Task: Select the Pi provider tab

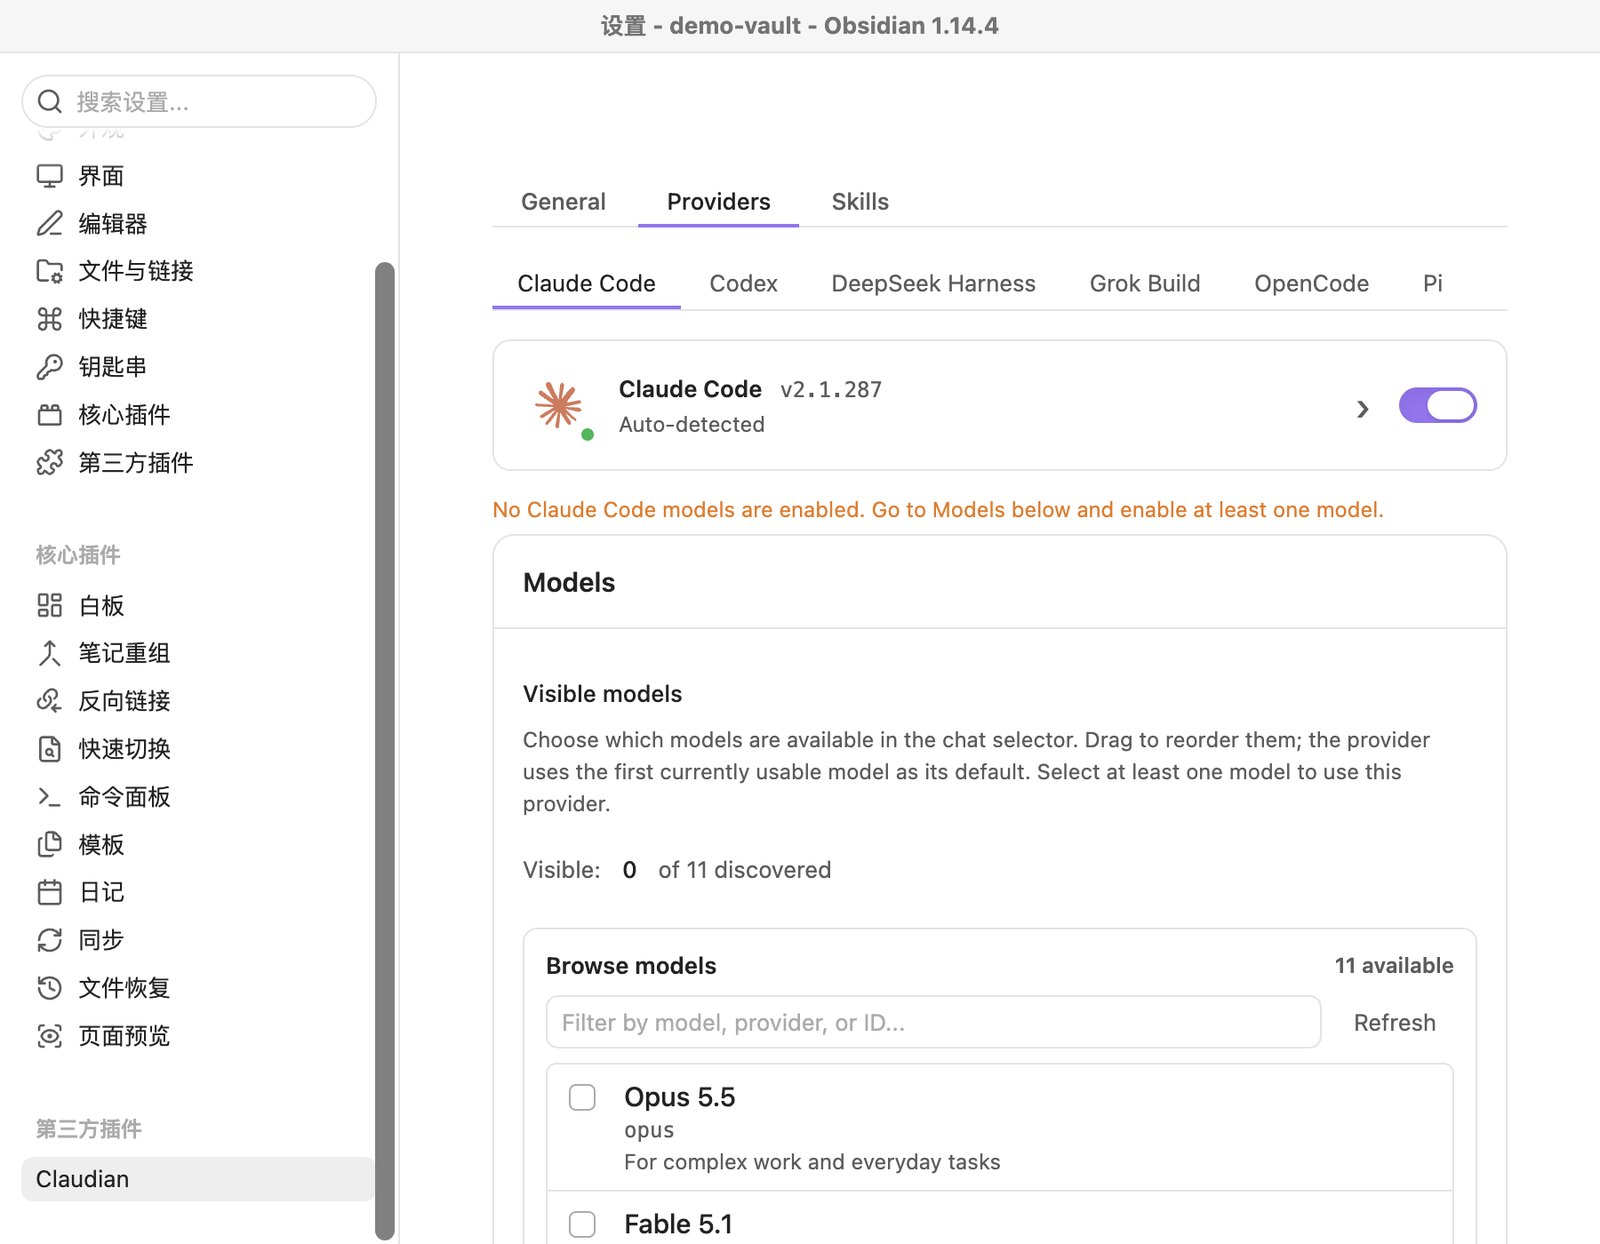Action: click(x=1432, y=284)
